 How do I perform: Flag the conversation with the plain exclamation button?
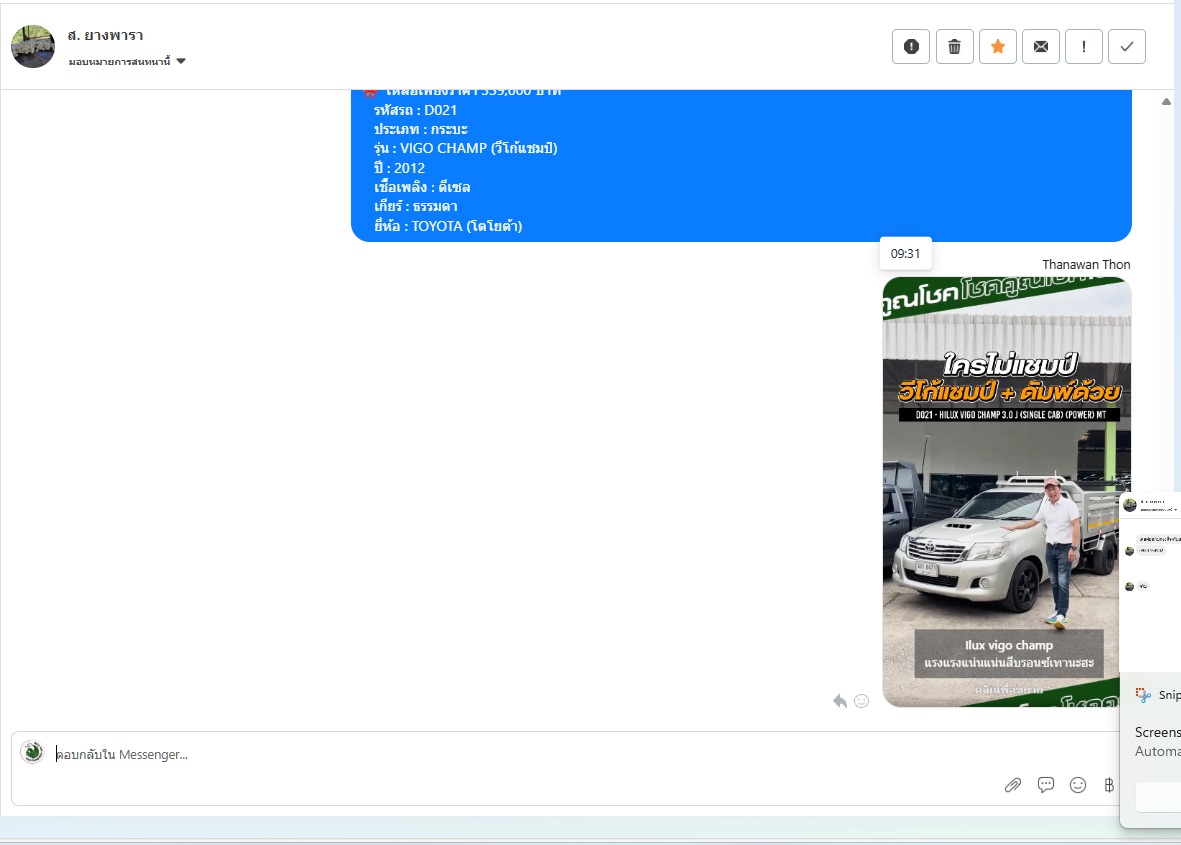(x=1084, y=47)
